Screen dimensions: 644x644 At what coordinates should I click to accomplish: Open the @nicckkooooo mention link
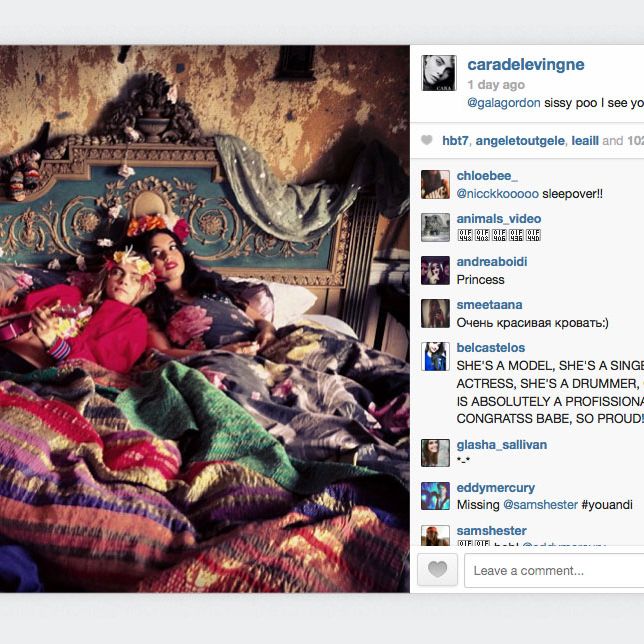497,194
